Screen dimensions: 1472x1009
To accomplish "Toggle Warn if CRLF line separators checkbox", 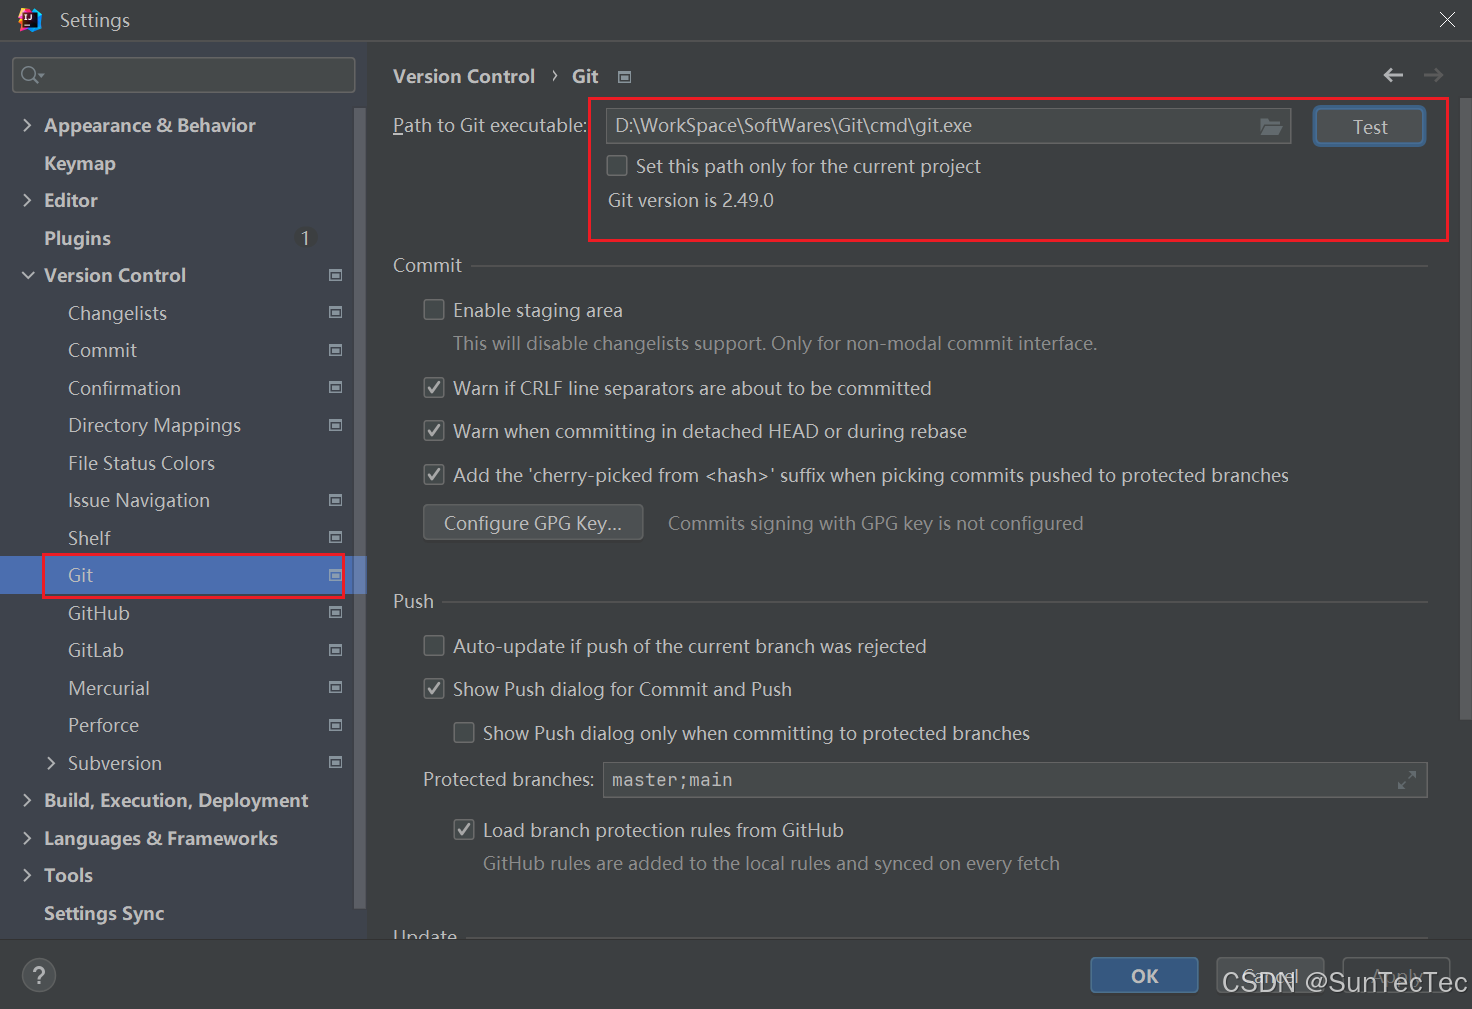I will (434, 388).
